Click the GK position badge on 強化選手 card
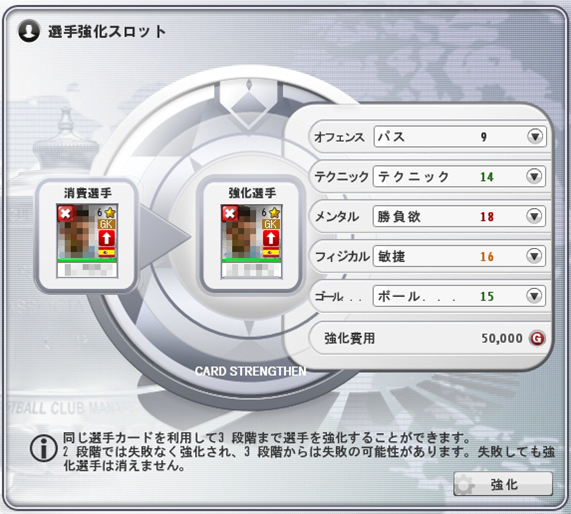The width and height of the screenshot is (571, 514). click(271, 224)
